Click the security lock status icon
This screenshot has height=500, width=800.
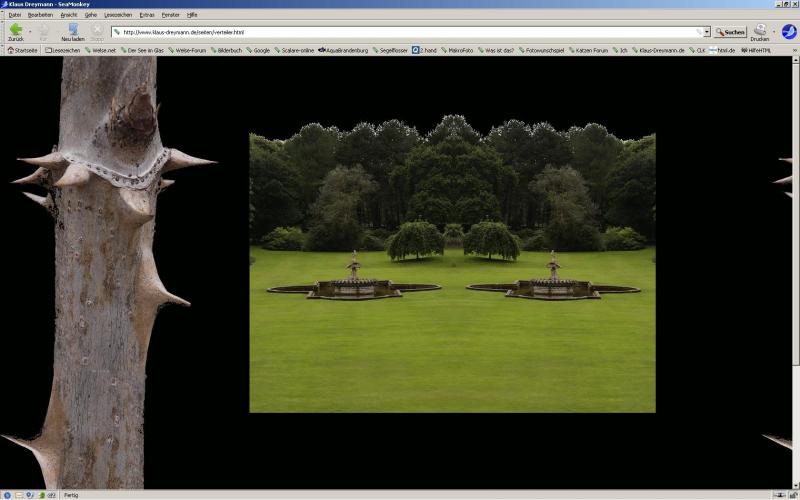pos(791,495)
